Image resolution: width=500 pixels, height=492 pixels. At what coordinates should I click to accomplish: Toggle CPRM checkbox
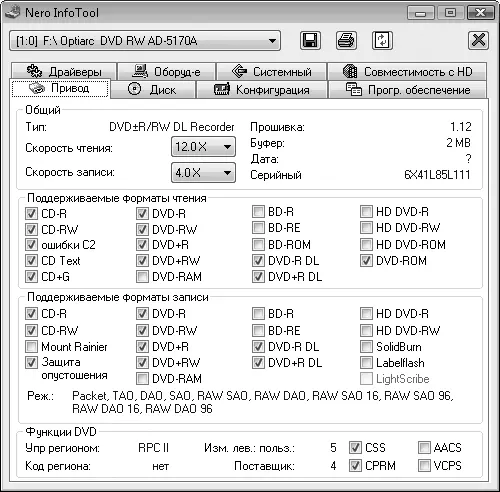[x=355, y=466]
